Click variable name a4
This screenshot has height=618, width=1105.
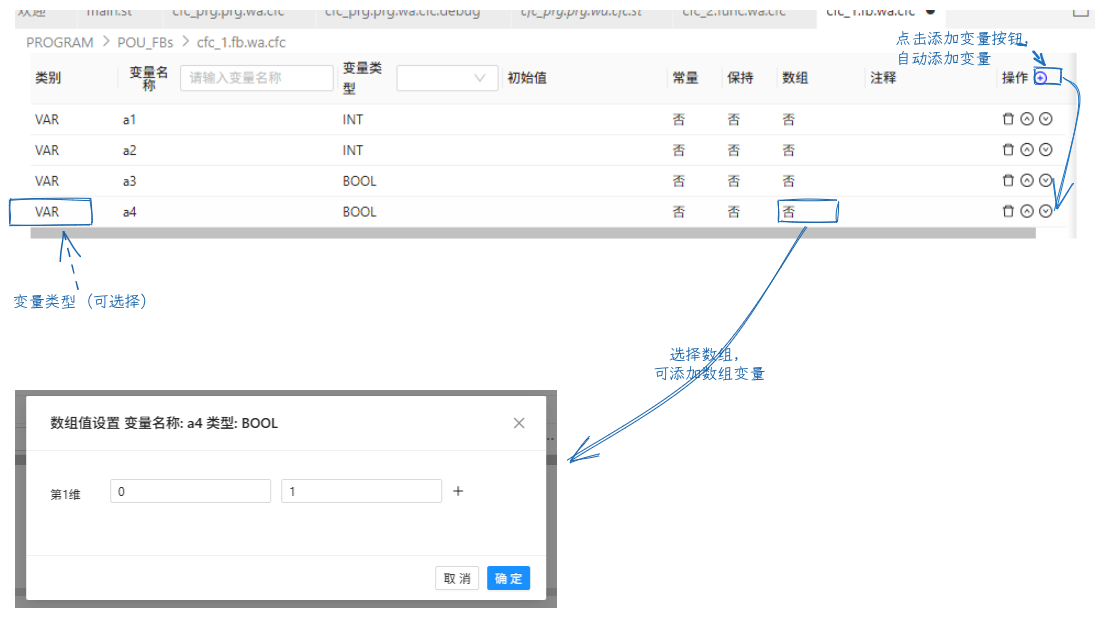click(x=129, y=211)
